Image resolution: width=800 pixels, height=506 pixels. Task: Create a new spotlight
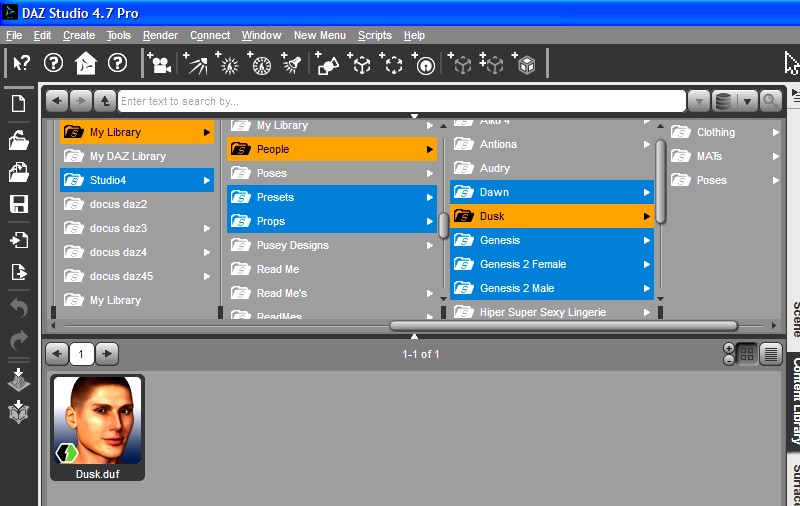point(291,63)
